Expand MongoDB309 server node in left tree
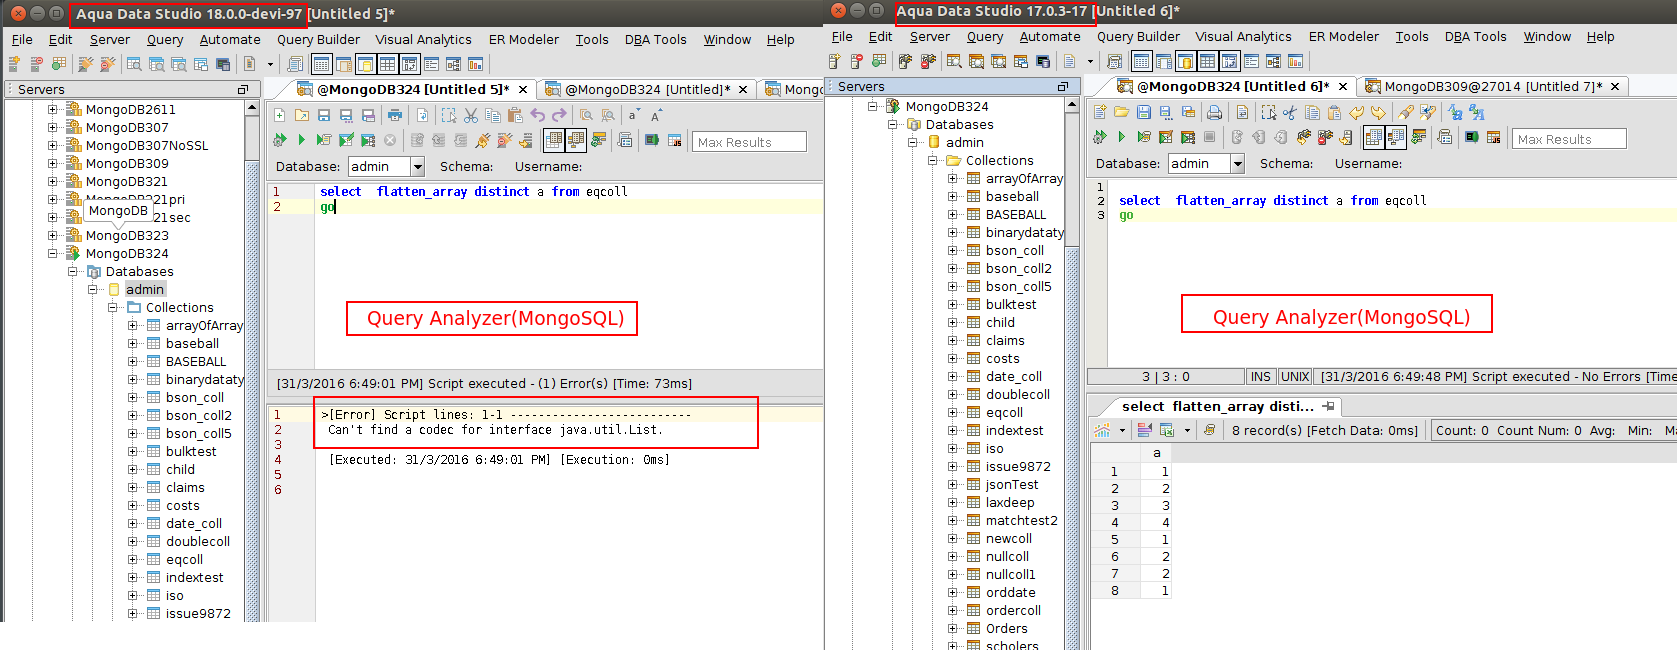The image size is (1678, 650). tap(53, 164)
